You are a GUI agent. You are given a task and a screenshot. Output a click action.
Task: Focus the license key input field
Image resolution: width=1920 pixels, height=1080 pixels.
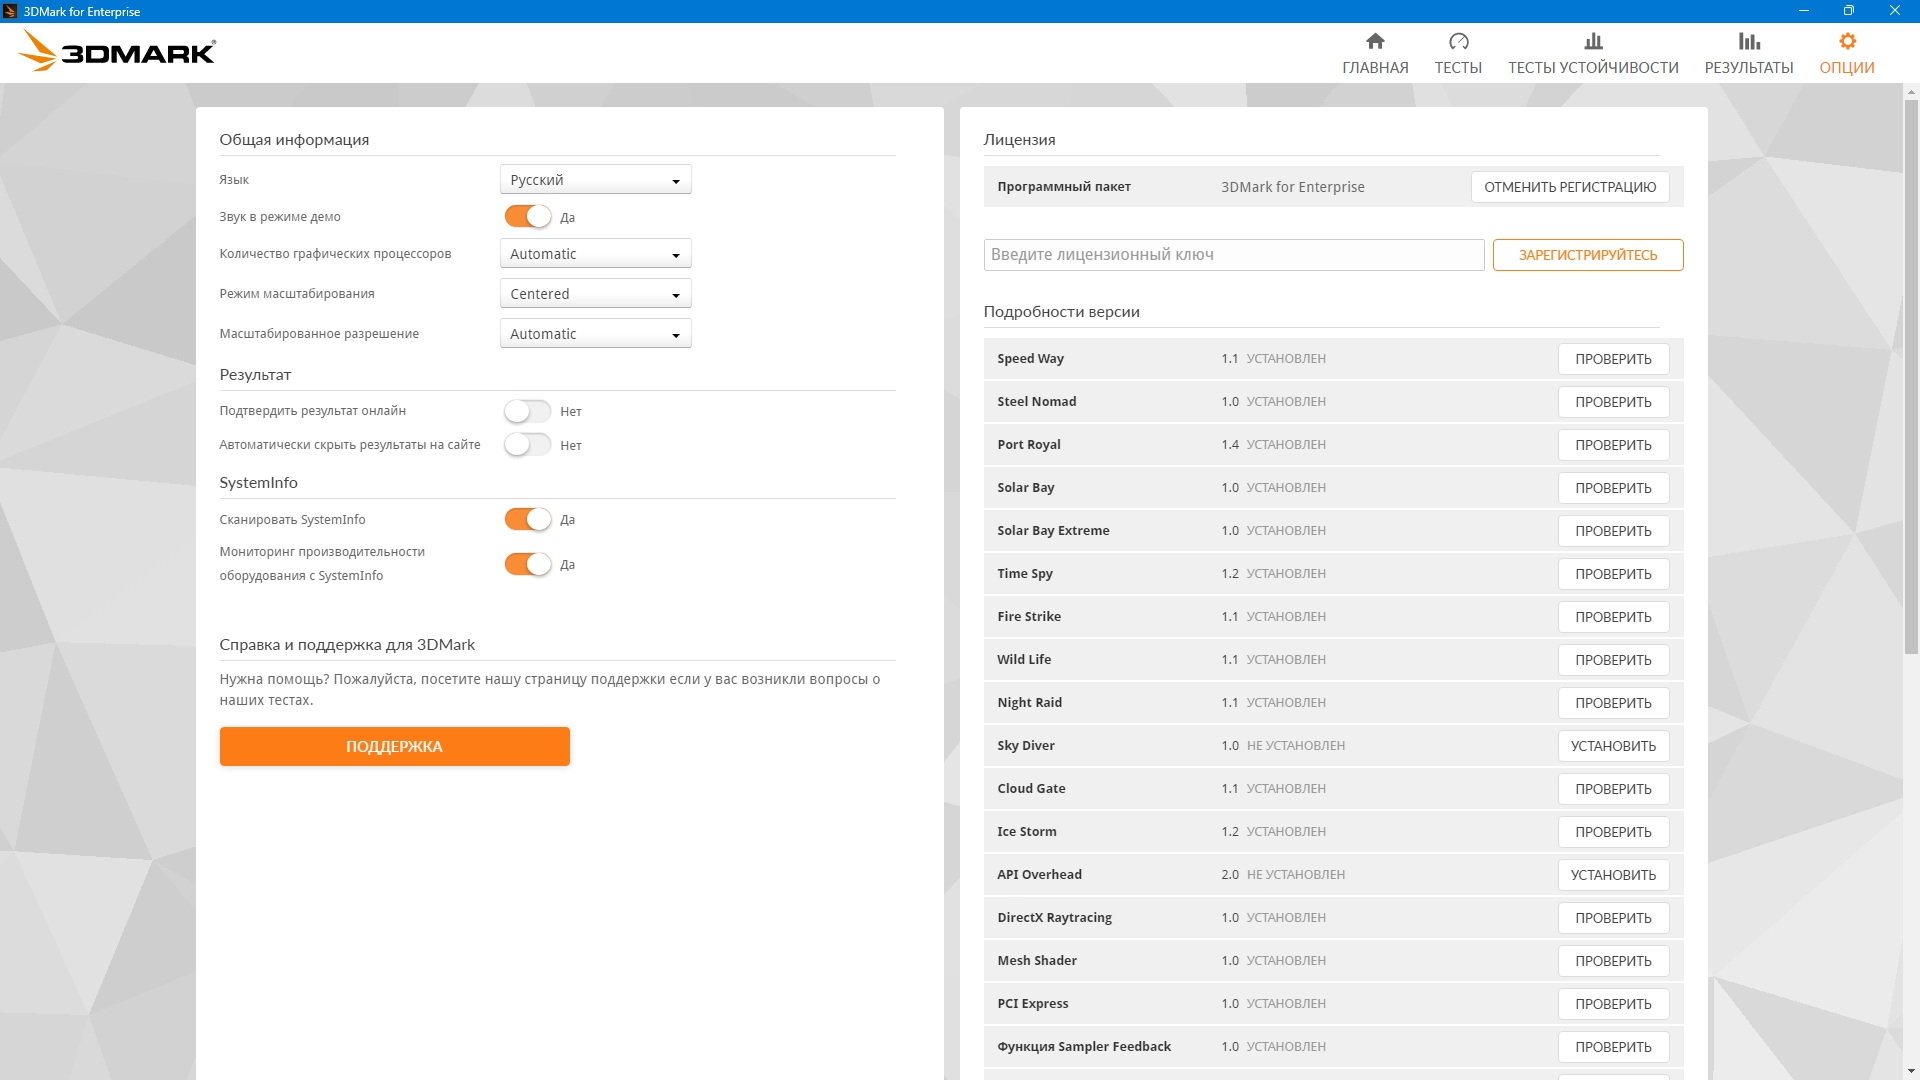(1233, 255)
